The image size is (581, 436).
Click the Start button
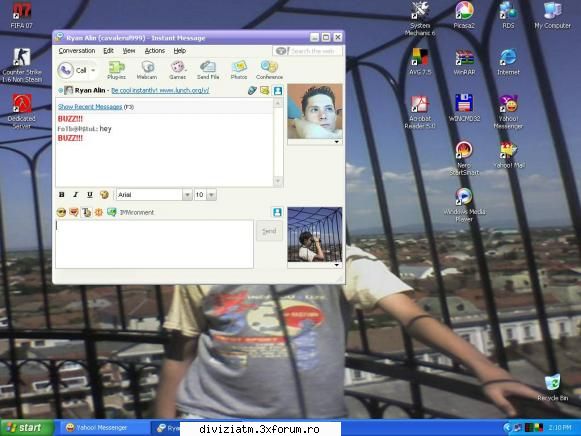[26, 428]
